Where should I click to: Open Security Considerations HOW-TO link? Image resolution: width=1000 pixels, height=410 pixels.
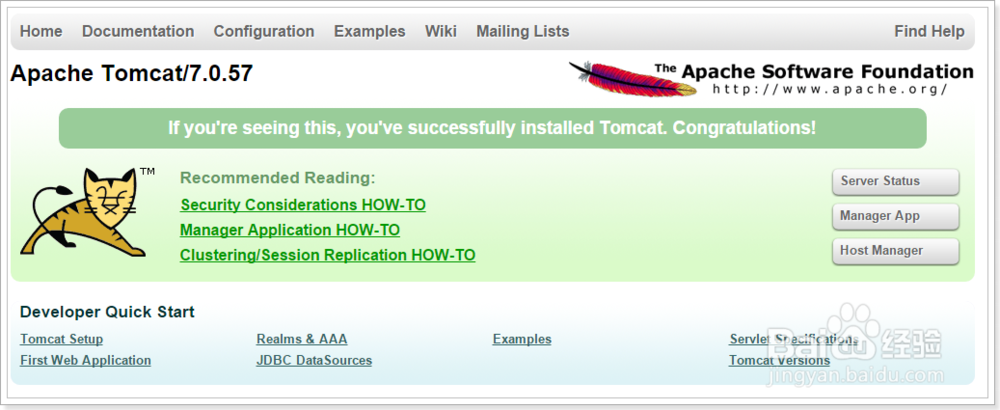(x=303, y=205)
